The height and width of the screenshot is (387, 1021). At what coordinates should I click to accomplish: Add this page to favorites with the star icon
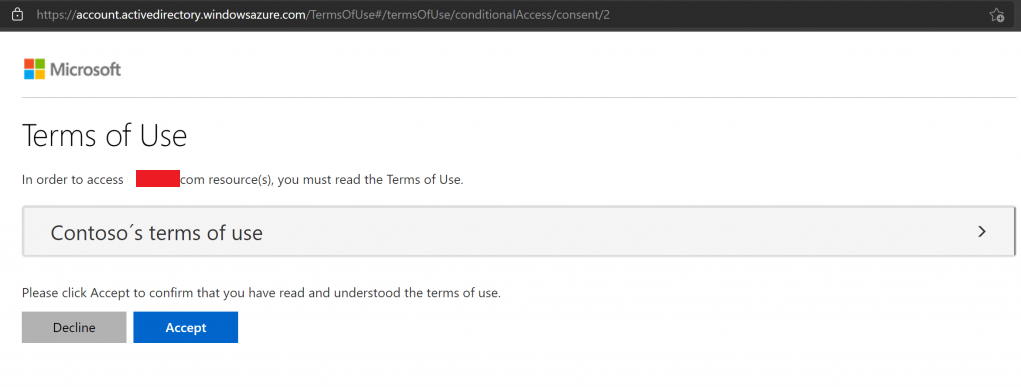pyautogui.click(x=996, y=14)
